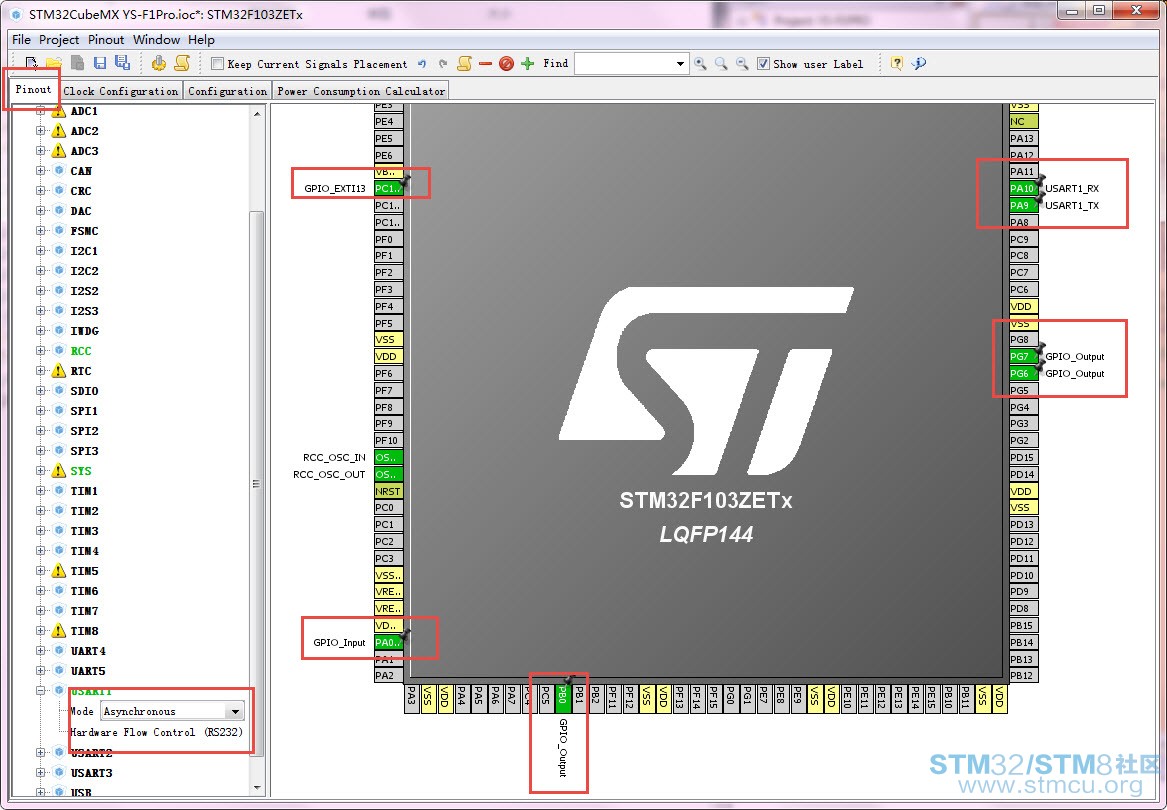Expand the ADC2 tree node
The height and width of the screenshot is (810, 1167).
(40, 130)
